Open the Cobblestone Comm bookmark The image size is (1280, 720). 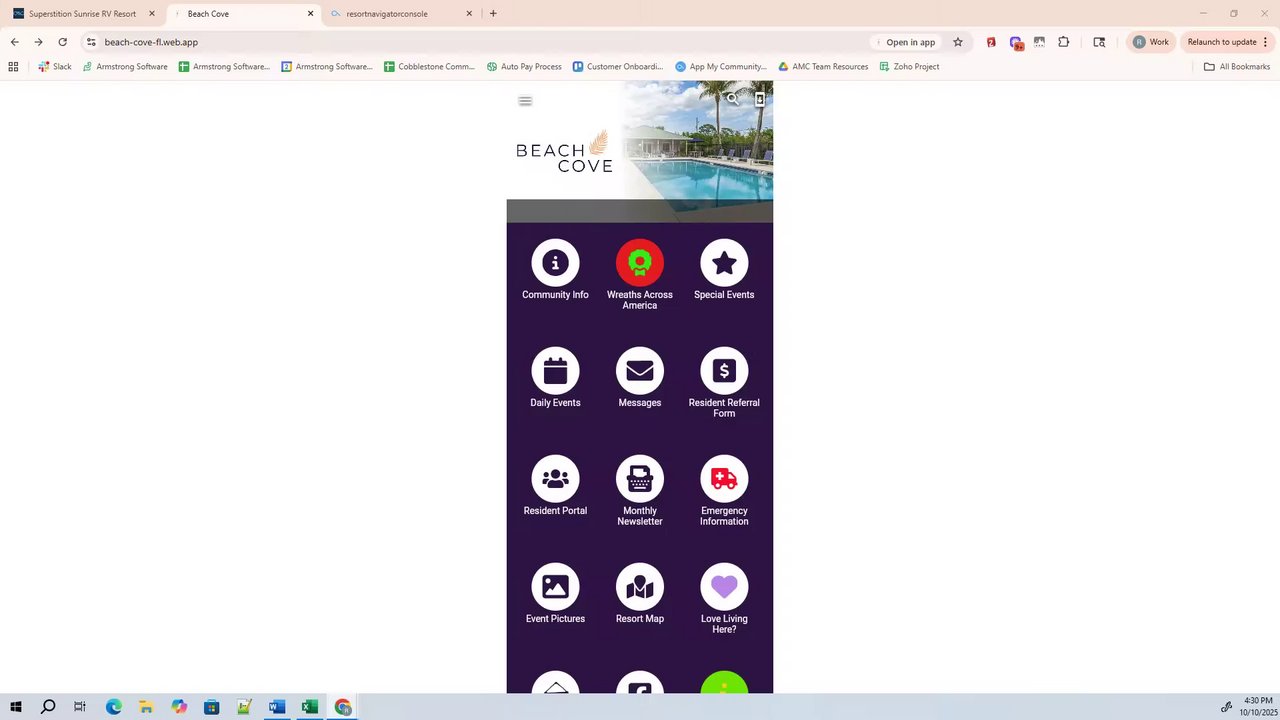pos(429,67)
